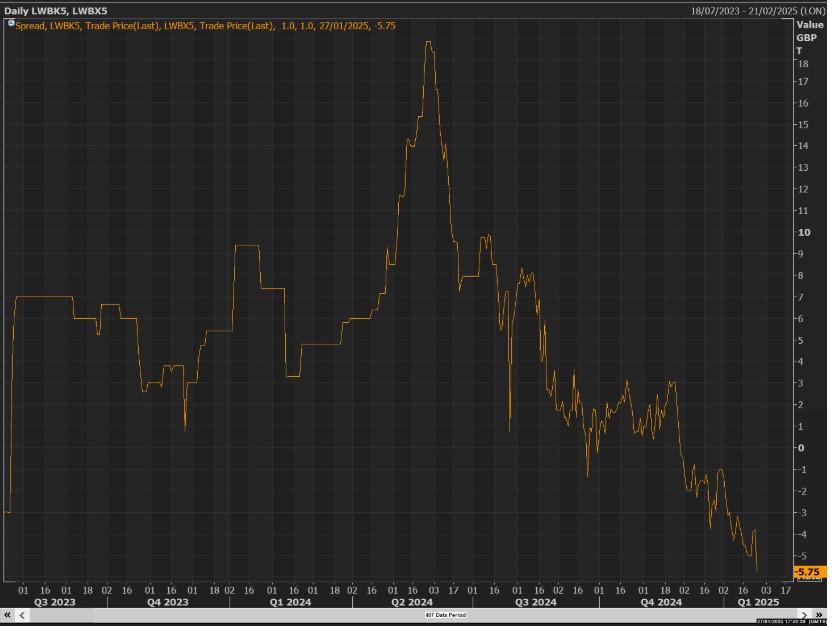Select the Q3 2023 quarter label
The height and width of the screenshot is (626, 832).
pyautogui.click(x=54, y=602)
